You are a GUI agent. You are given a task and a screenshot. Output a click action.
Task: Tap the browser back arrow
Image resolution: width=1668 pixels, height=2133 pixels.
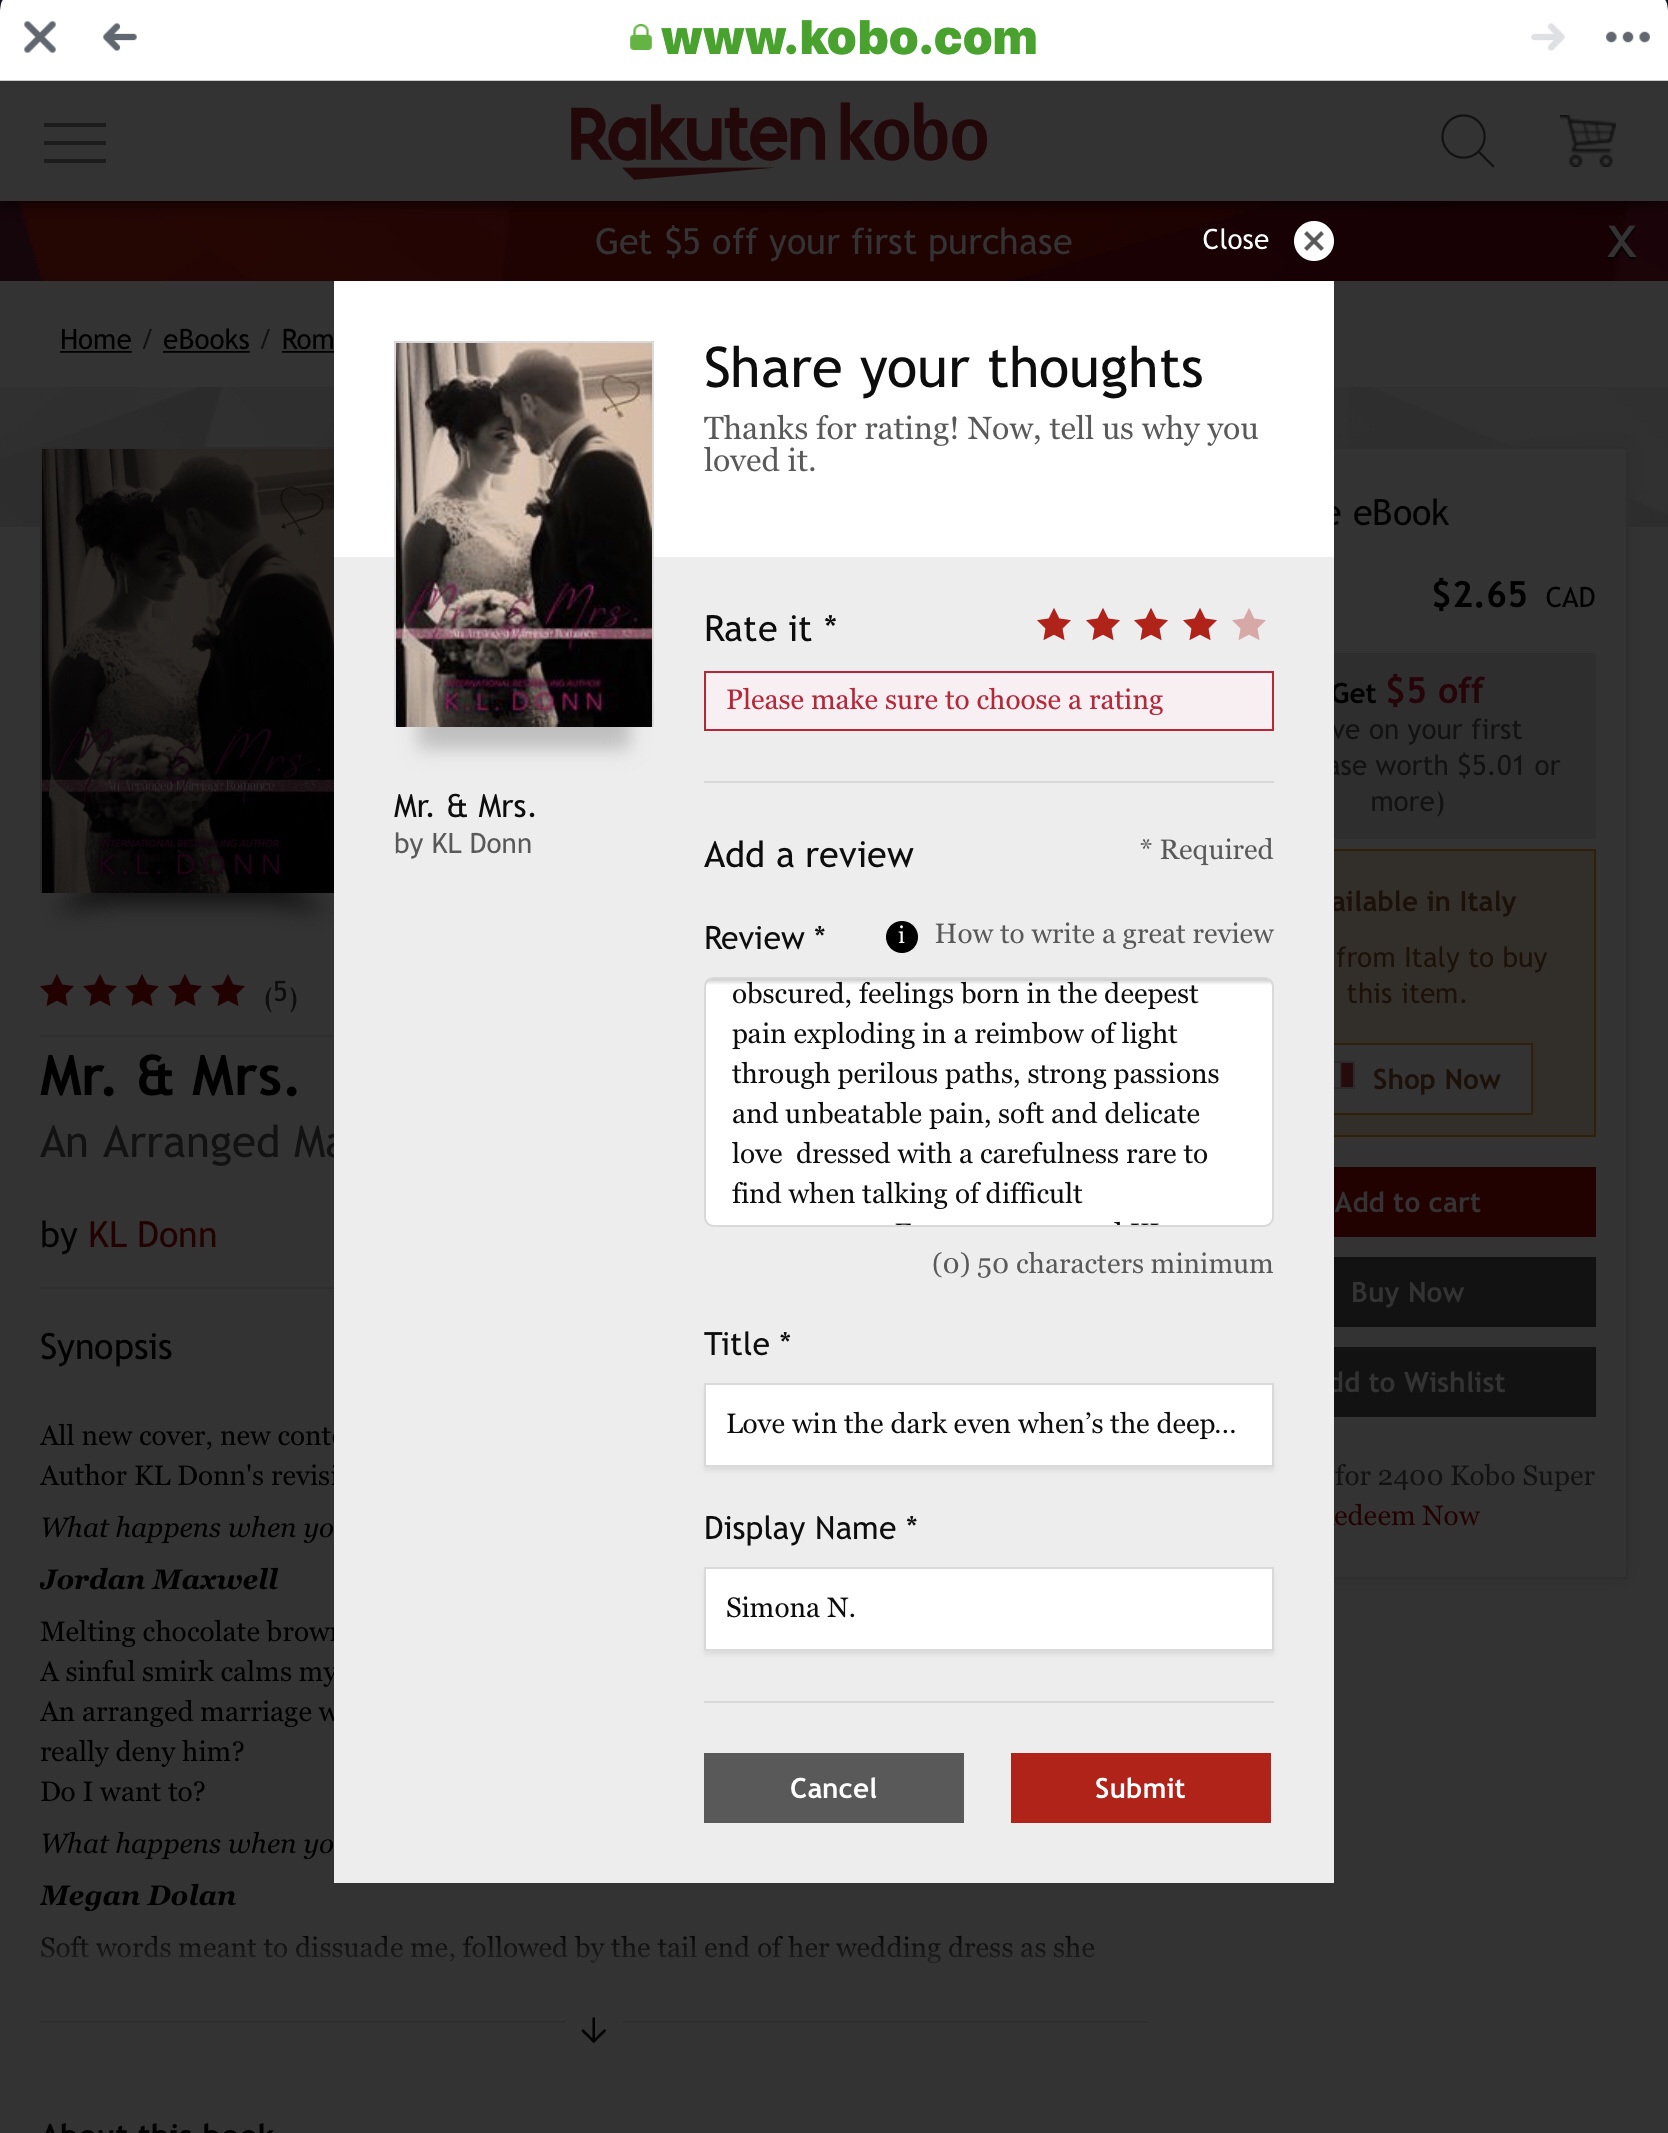[x=120, y=38]
